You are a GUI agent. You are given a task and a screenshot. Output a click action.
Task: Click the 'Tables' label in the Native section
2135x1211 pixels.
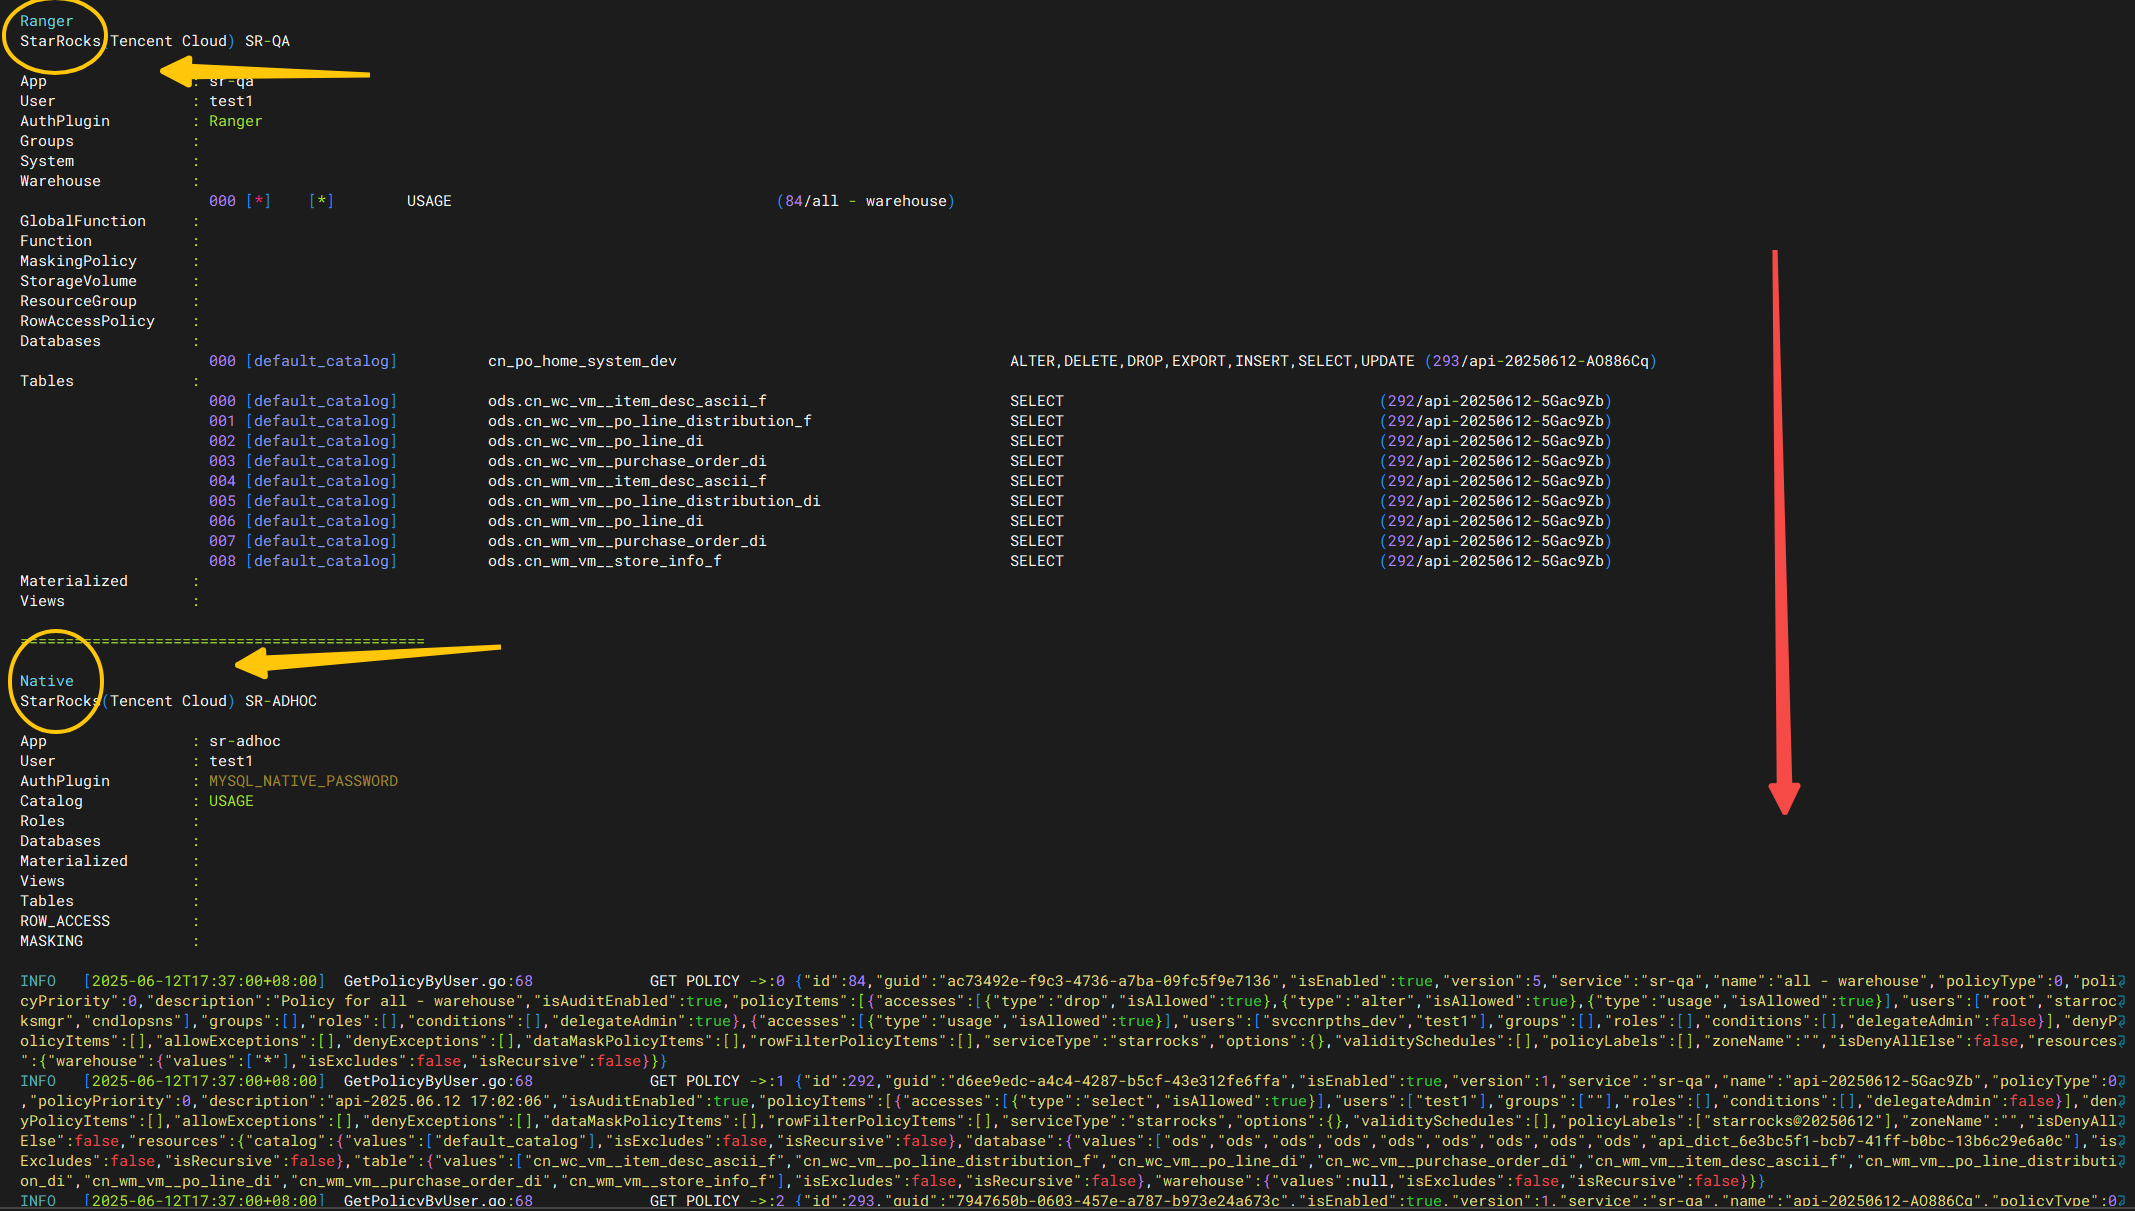pyautogui.click(x=47, y=901)
